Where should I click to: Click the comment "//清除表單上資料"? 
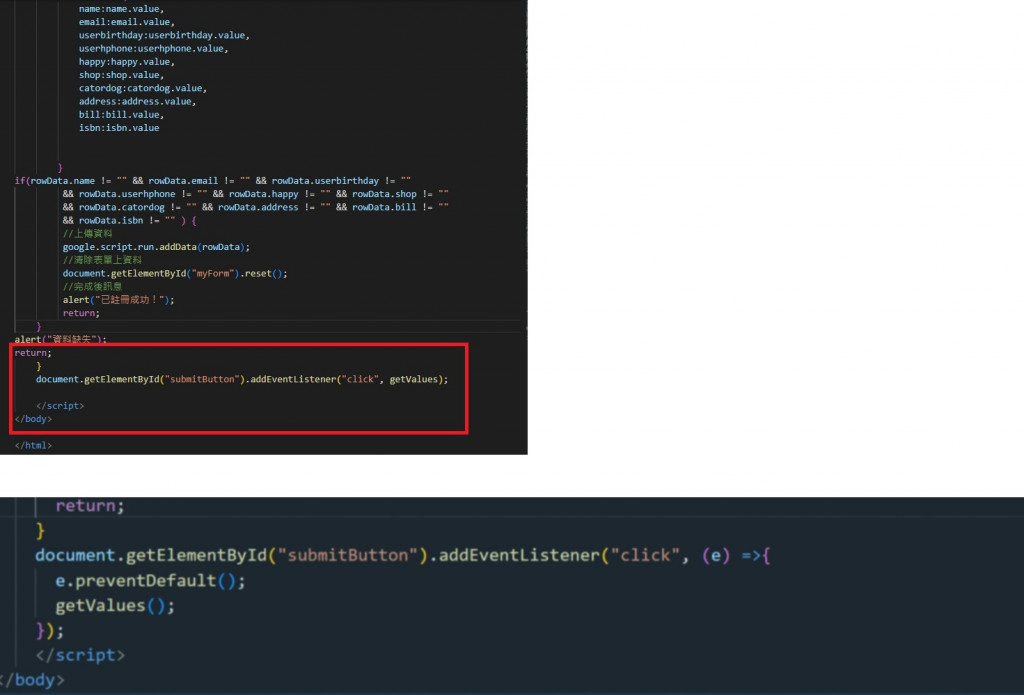[x=102, y=260]
